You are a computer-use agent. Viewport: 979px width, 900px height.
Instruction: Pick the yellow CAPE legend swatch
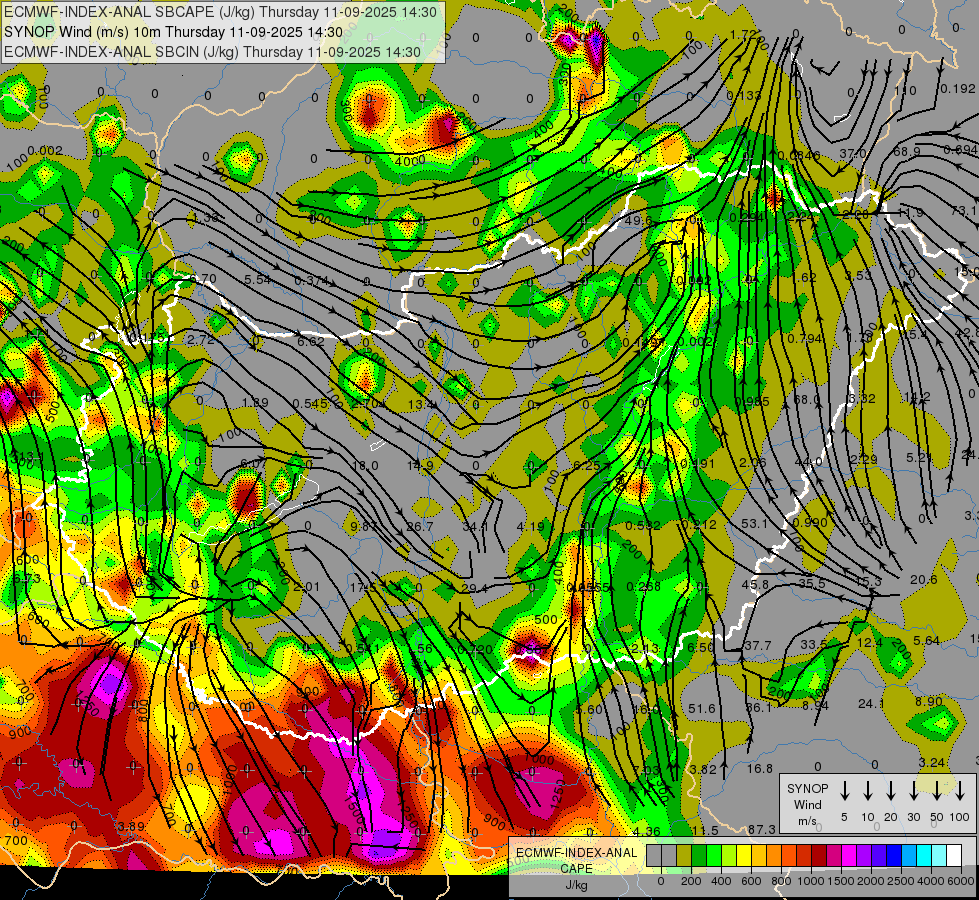(744, 855)
